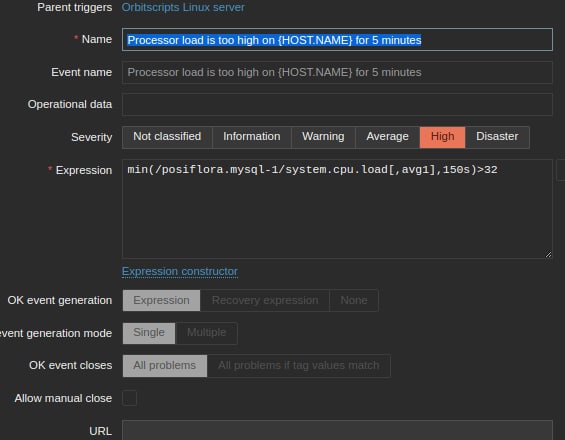Image resolution: width=565 pixels, height=440 pixels.
Task: Switch event generation mode to Multiple
Action: click(x=206, y=333)
